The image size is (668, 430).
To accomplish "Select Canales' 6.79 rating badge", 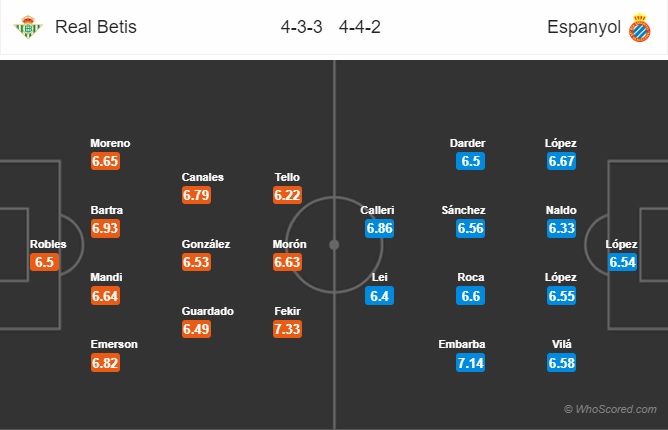I will coord(196,195).
